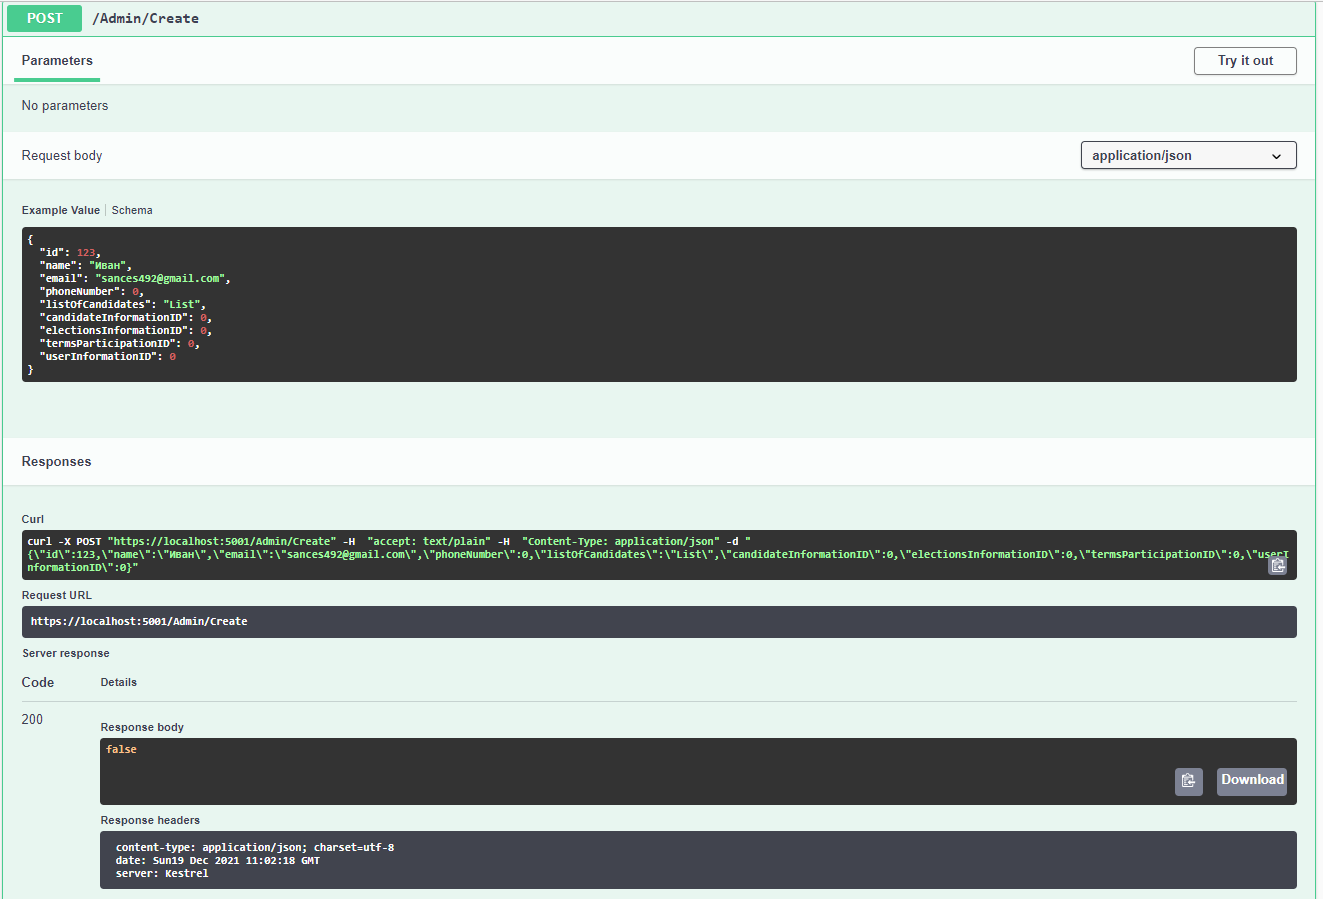1323x899 pixels.
Task: Select the Parameters tab
Action: coord(57,61)
